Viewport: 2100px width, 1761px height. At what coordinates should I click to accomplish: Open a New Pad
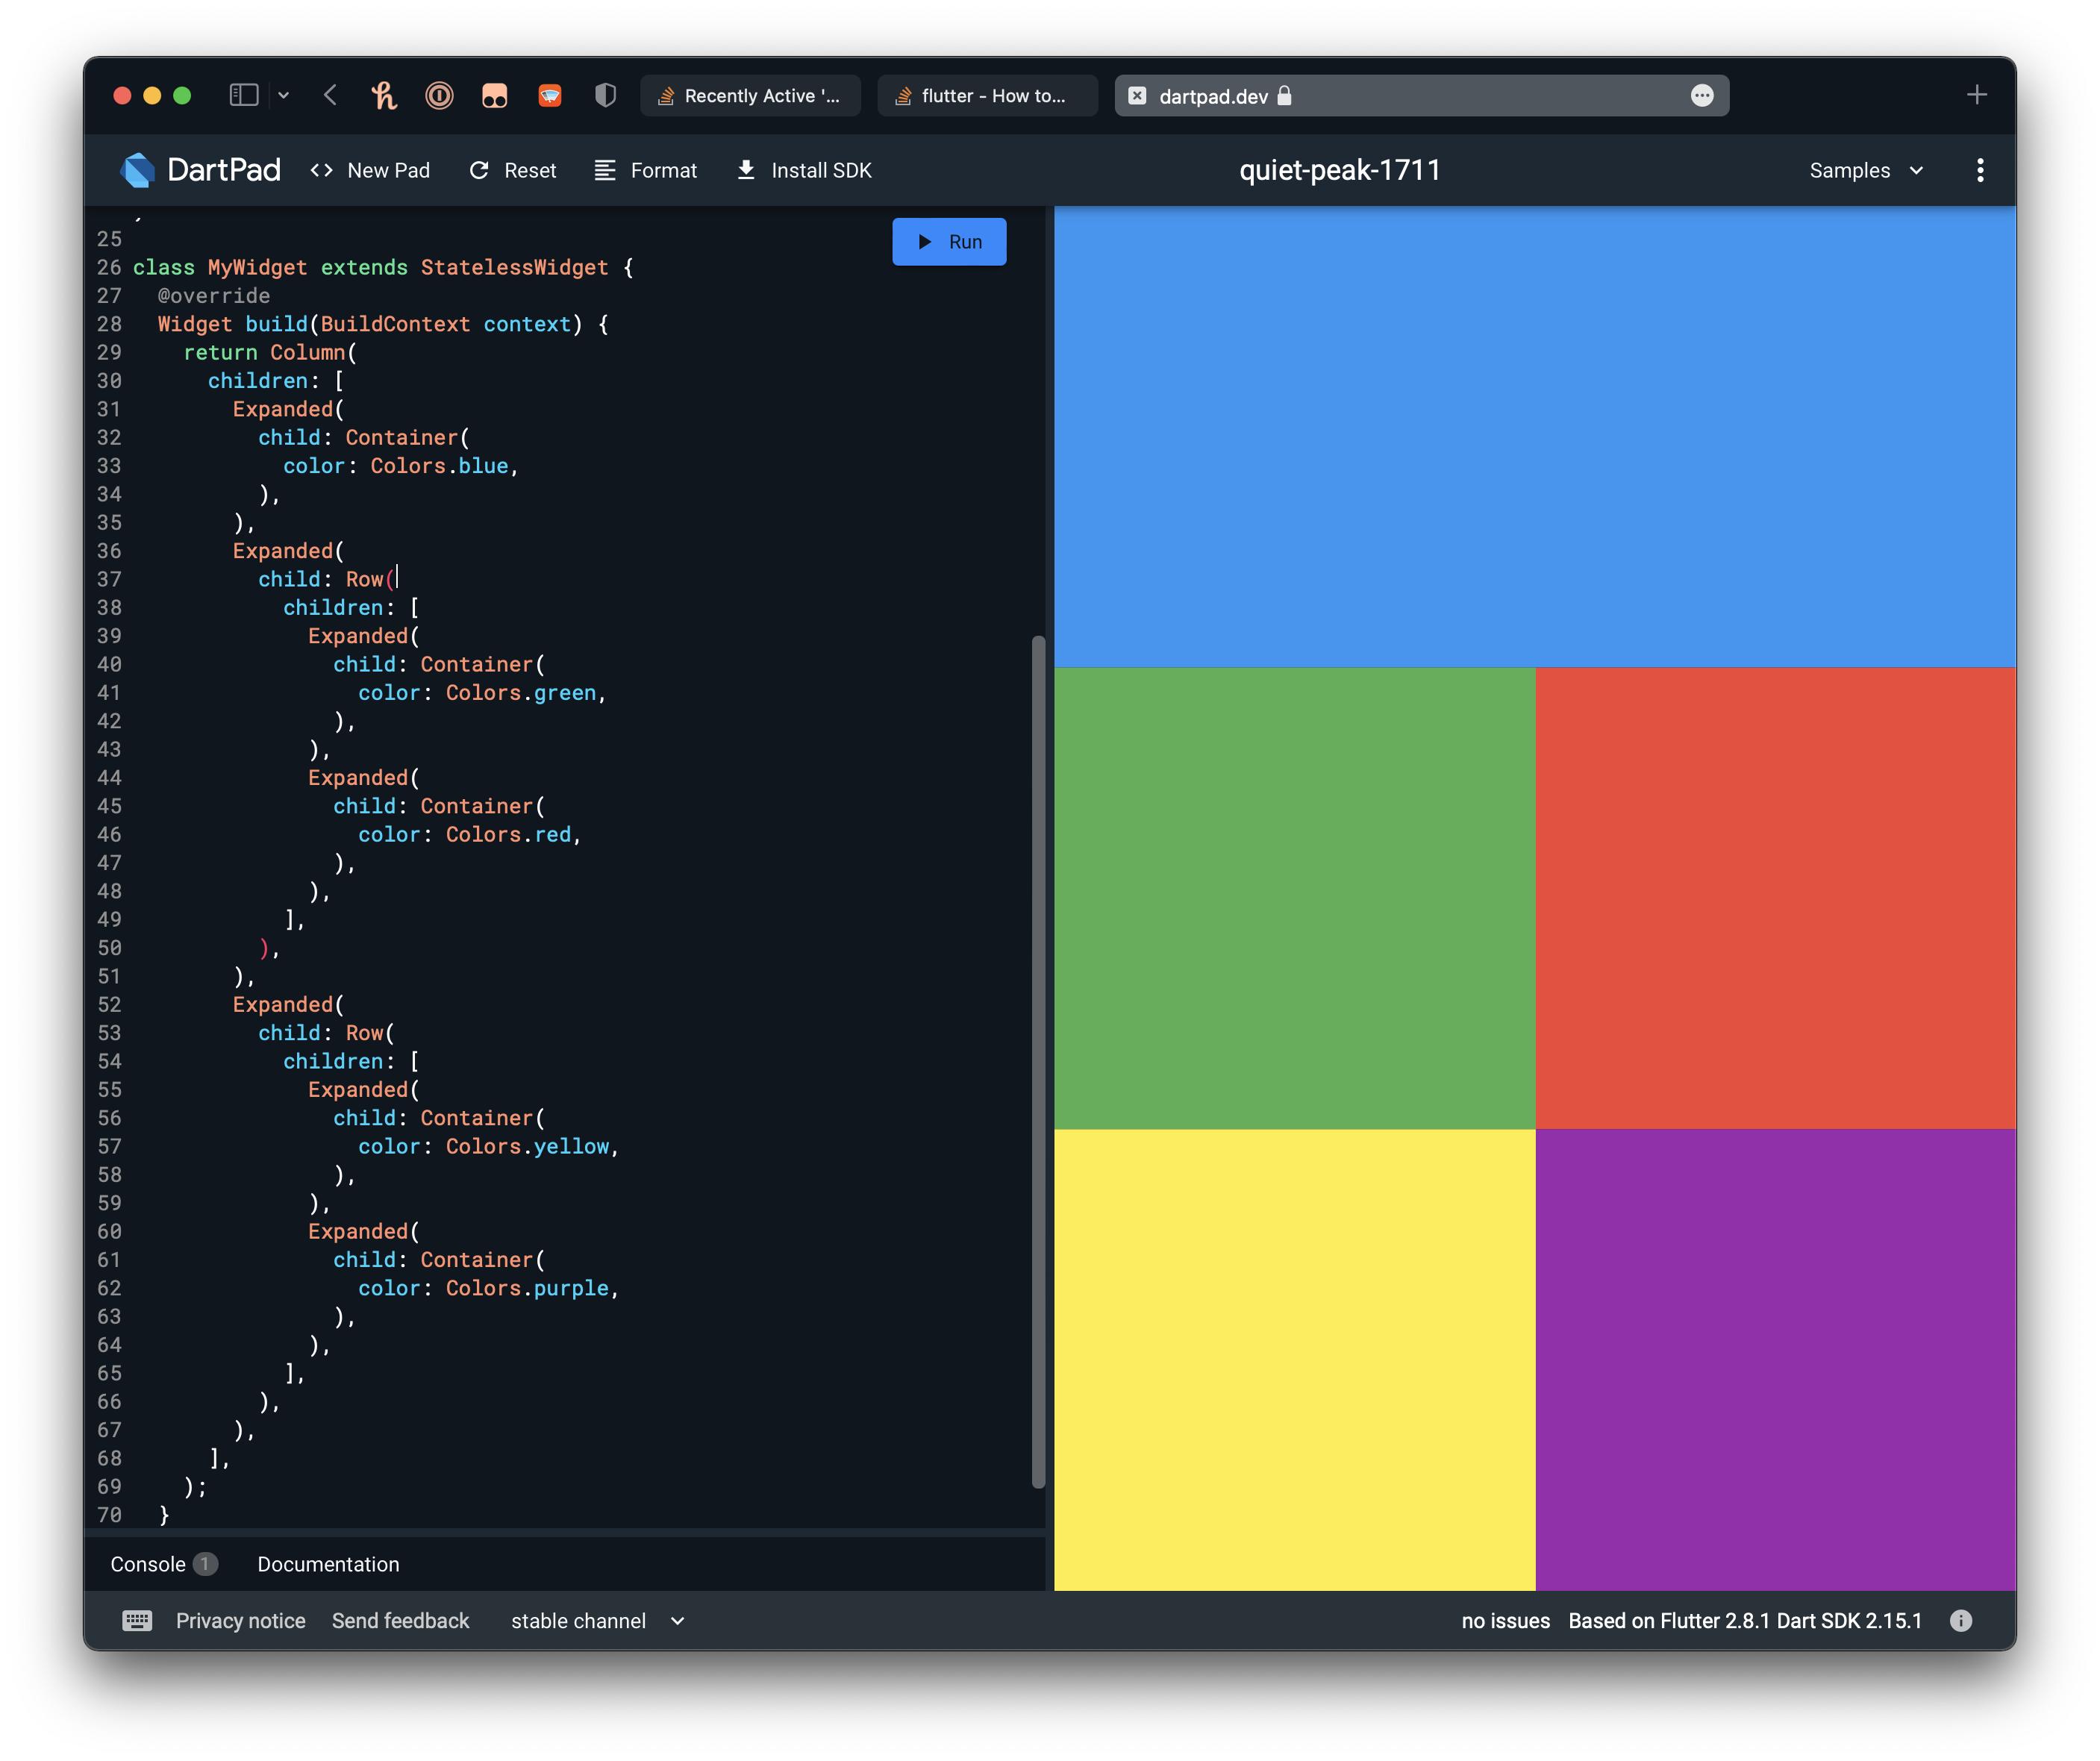[369, 170]
